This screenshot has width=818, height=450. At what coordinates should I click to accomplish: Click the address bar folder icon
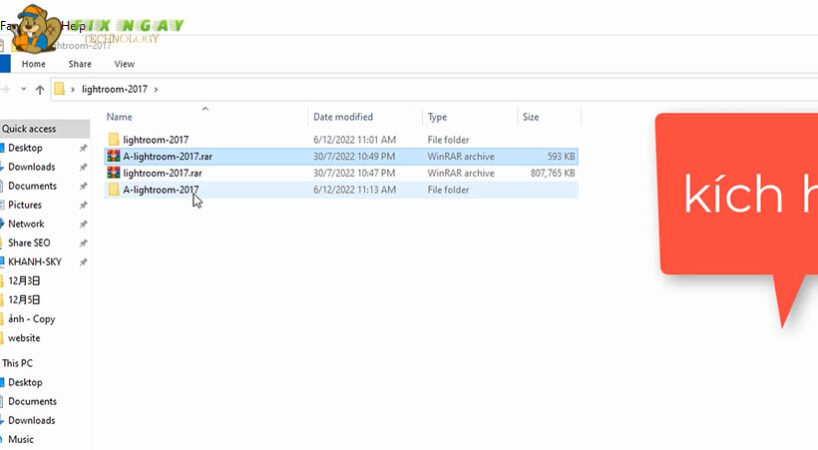pyautogui.click(x=60, y=89)
